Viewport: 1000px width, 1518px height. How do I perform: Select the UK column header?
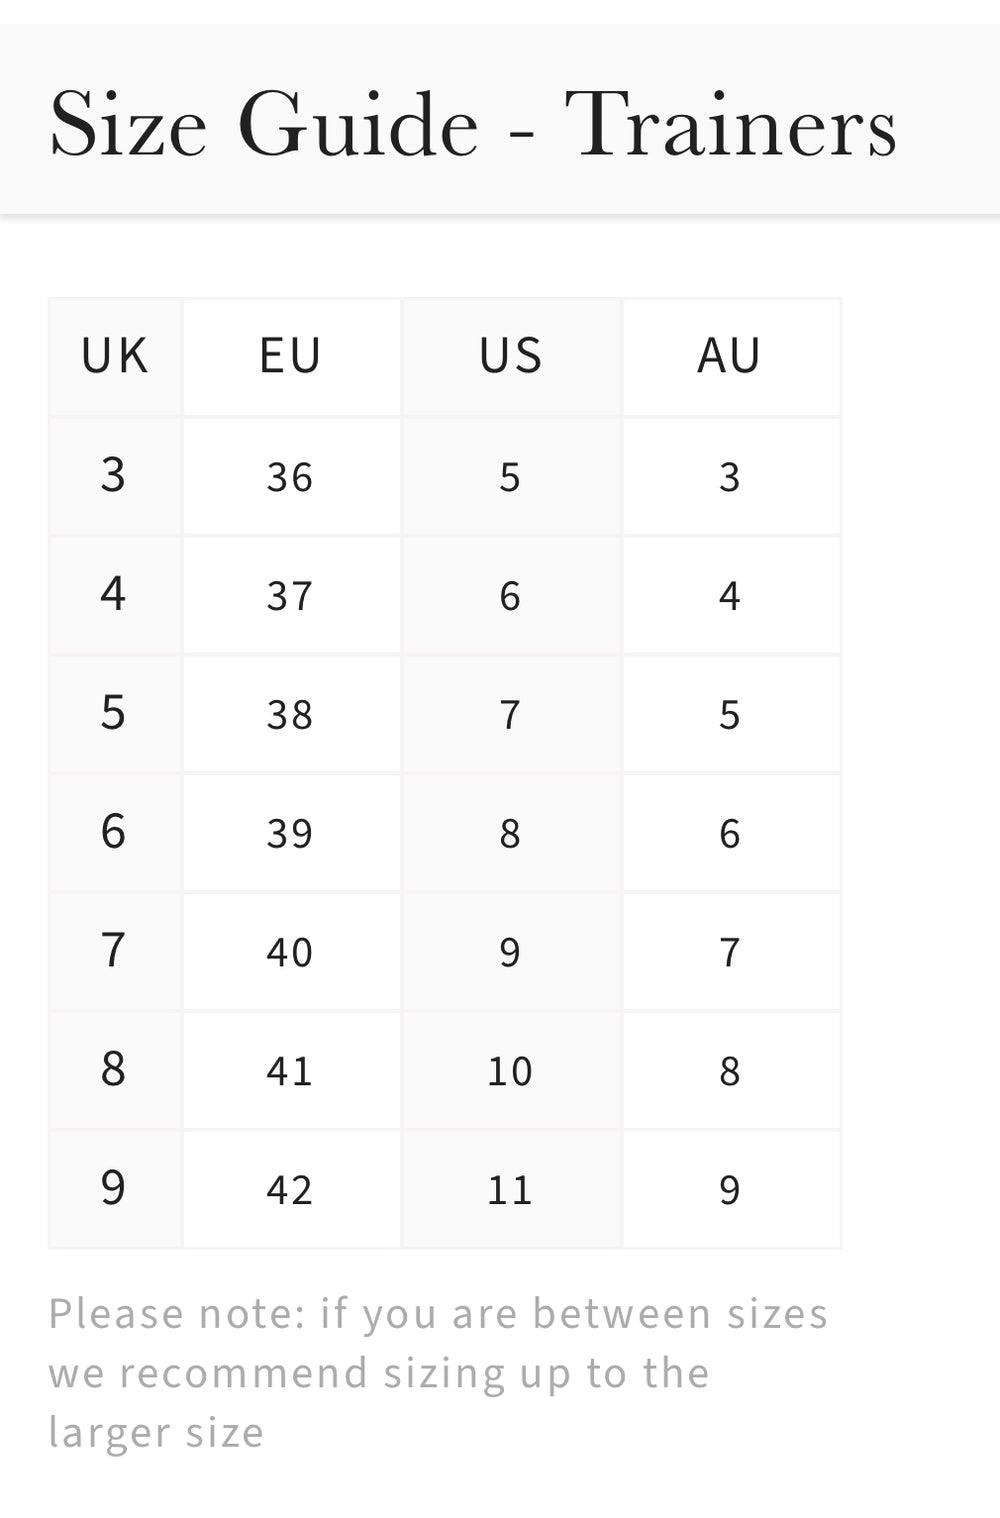coord(115,356)
